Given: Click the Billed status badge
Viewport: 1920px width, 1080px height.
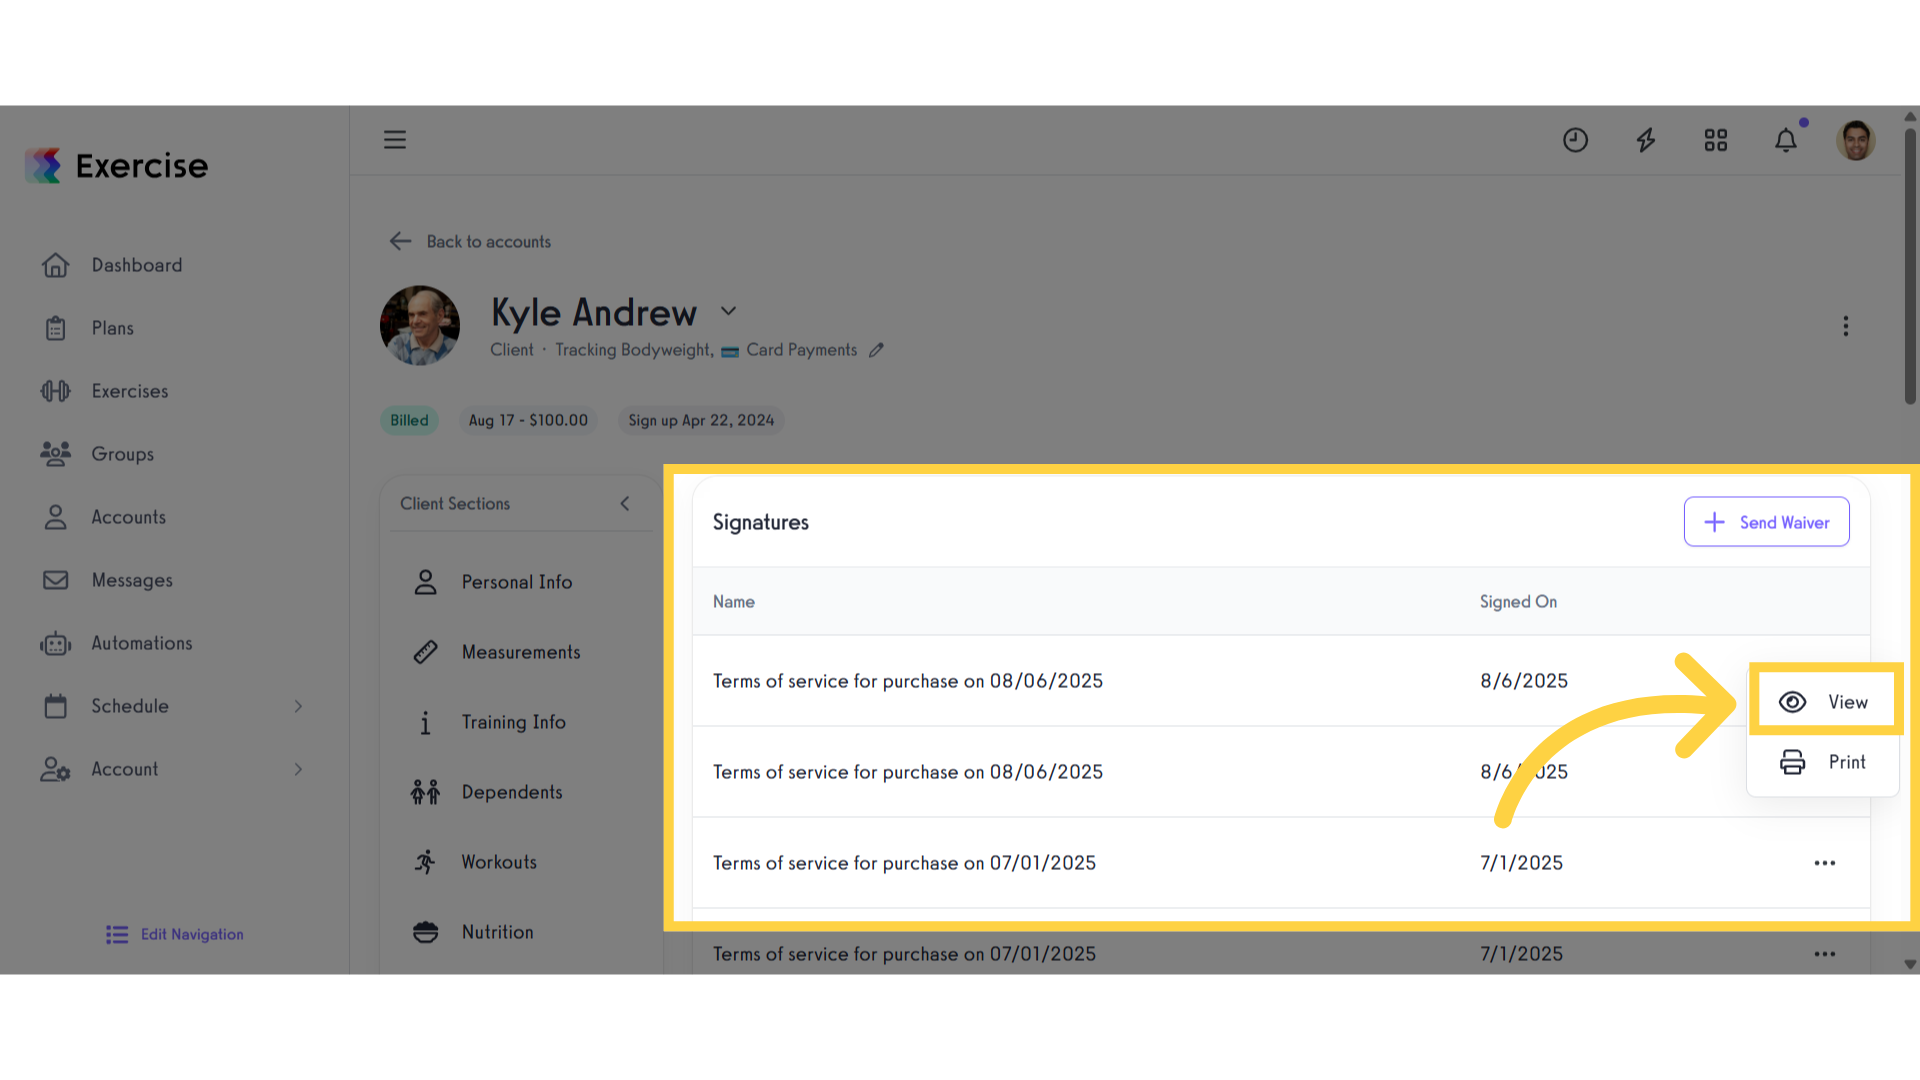Looking at the screenshot, I should tap(409, 420).
